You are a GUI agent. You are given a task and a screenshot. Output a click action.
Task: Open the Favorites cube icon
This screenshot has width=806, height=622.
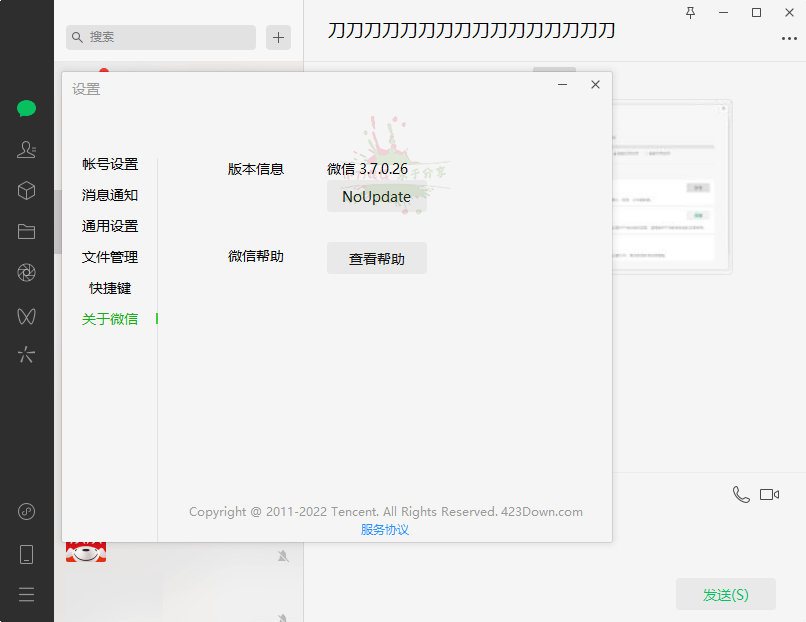(27, 191)
